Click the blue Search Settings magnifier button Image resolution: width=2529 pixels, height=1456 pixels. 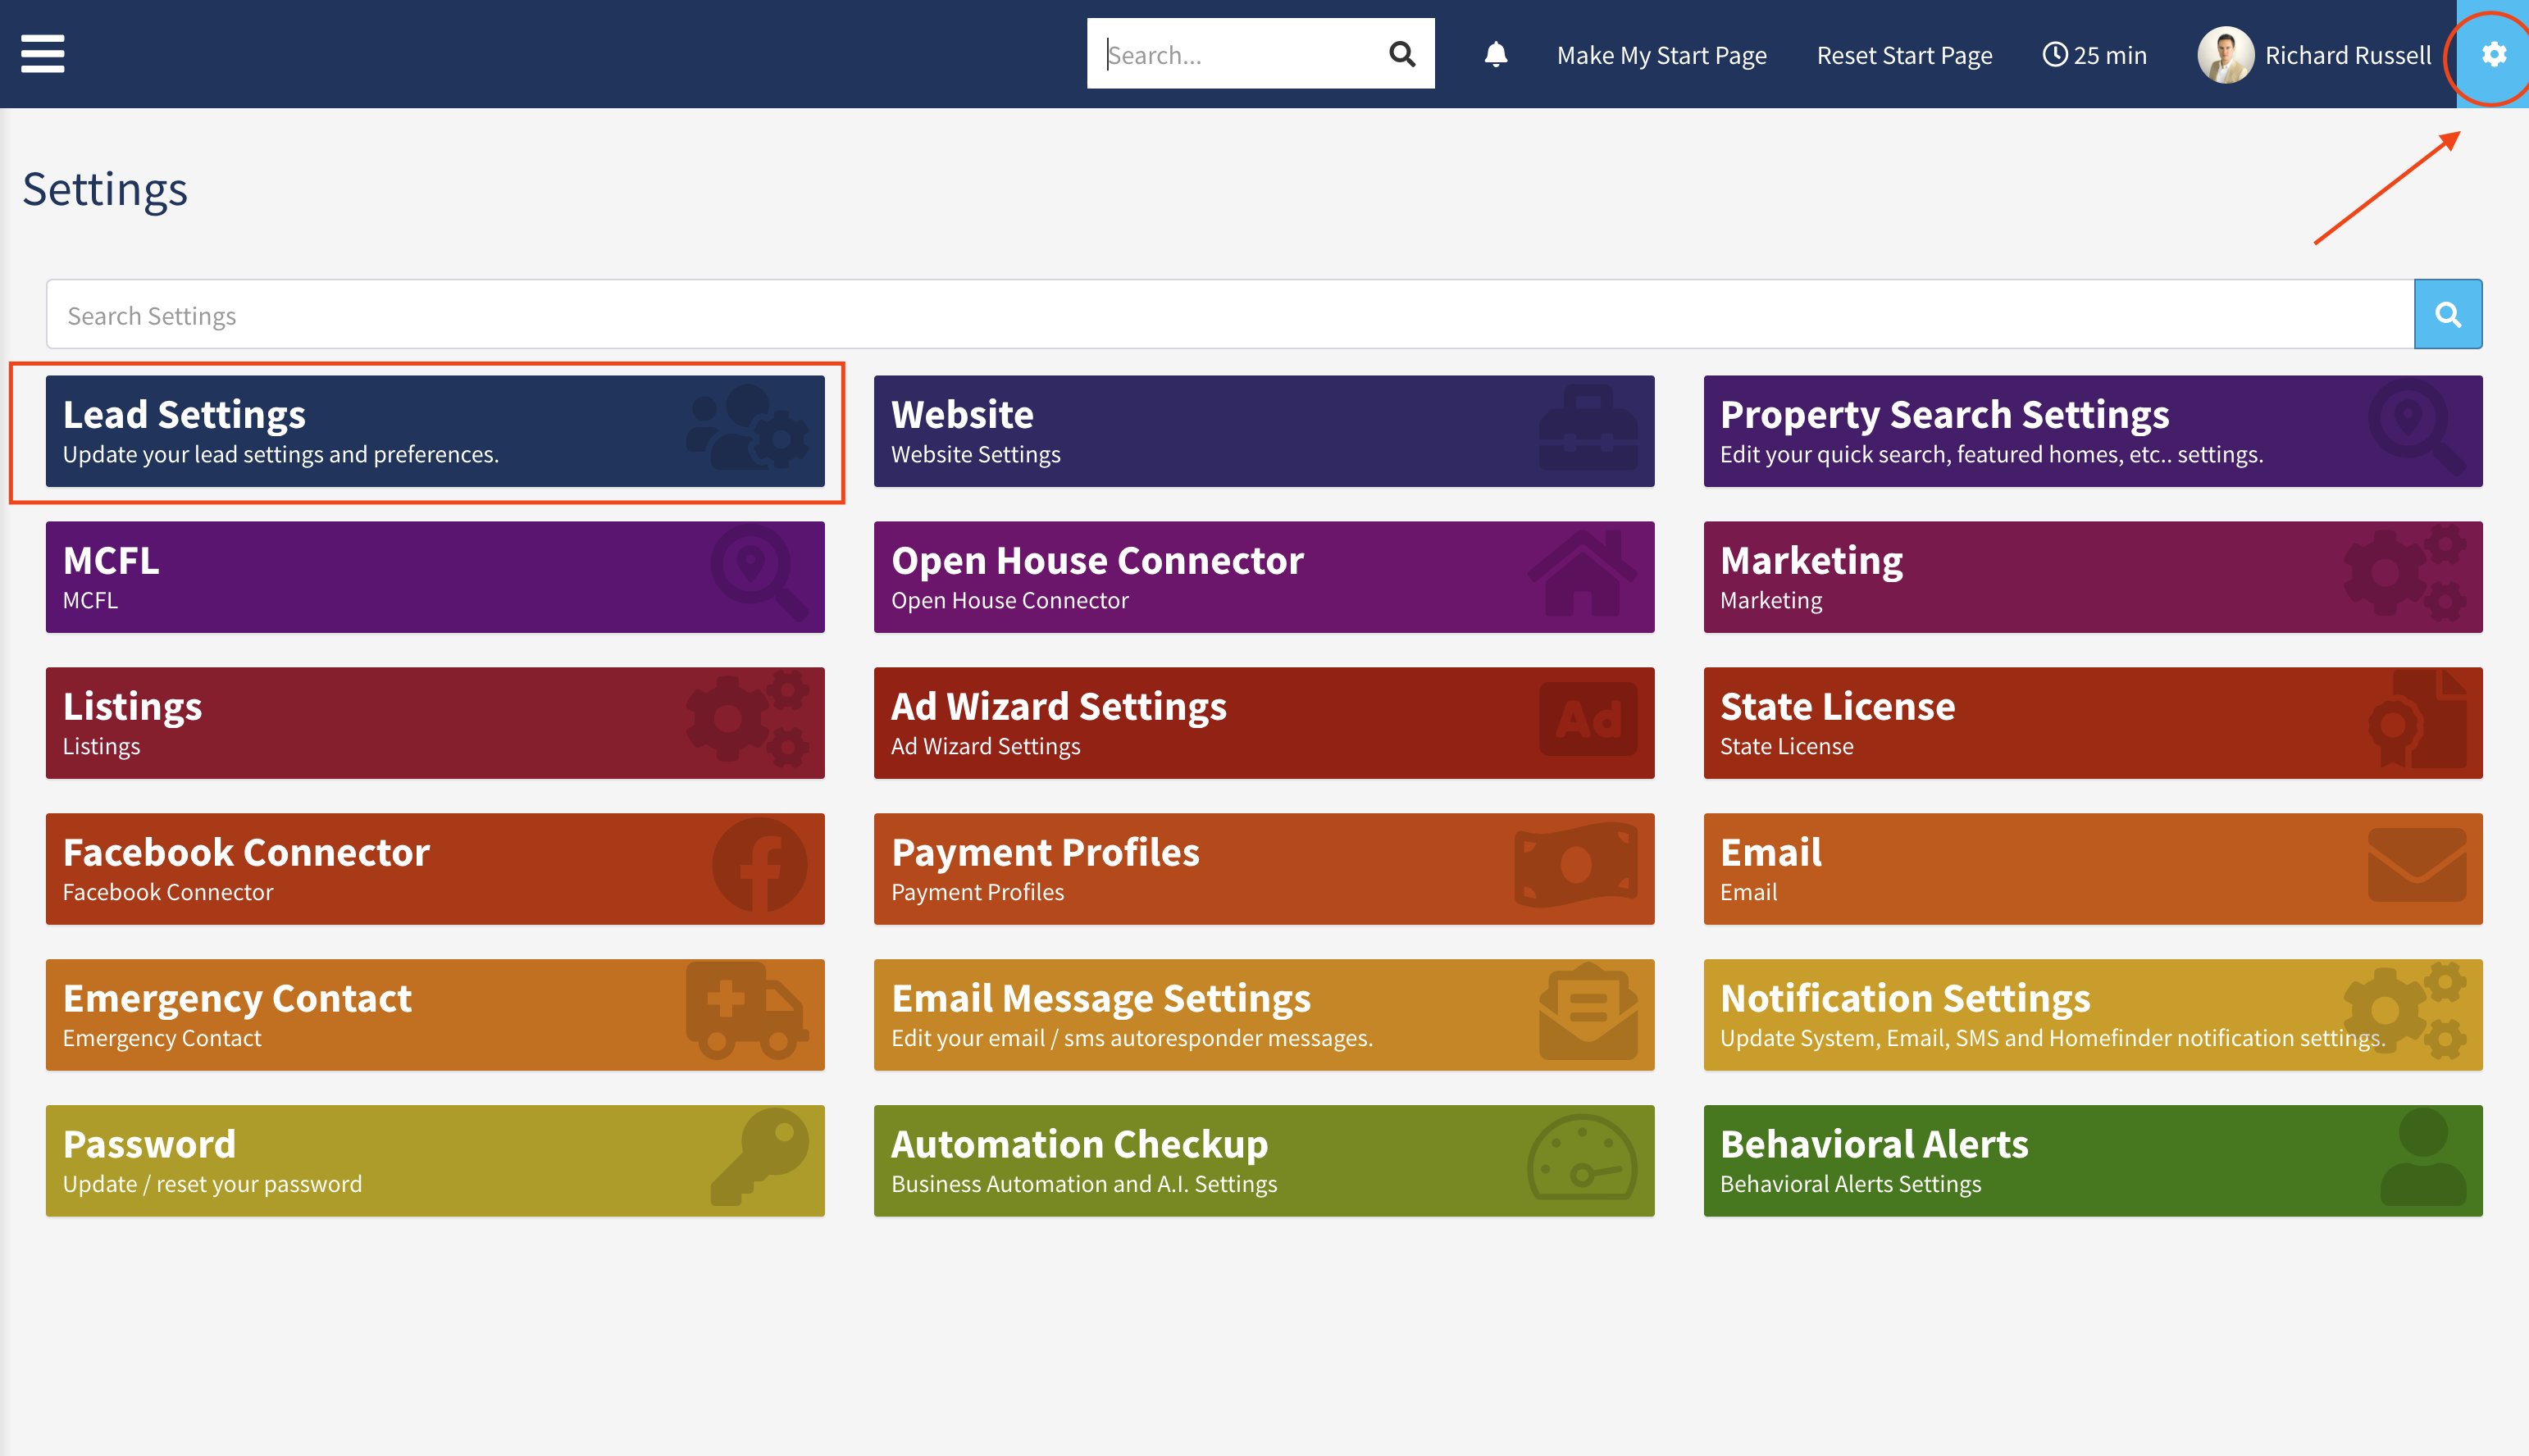tap(2447, 315)
